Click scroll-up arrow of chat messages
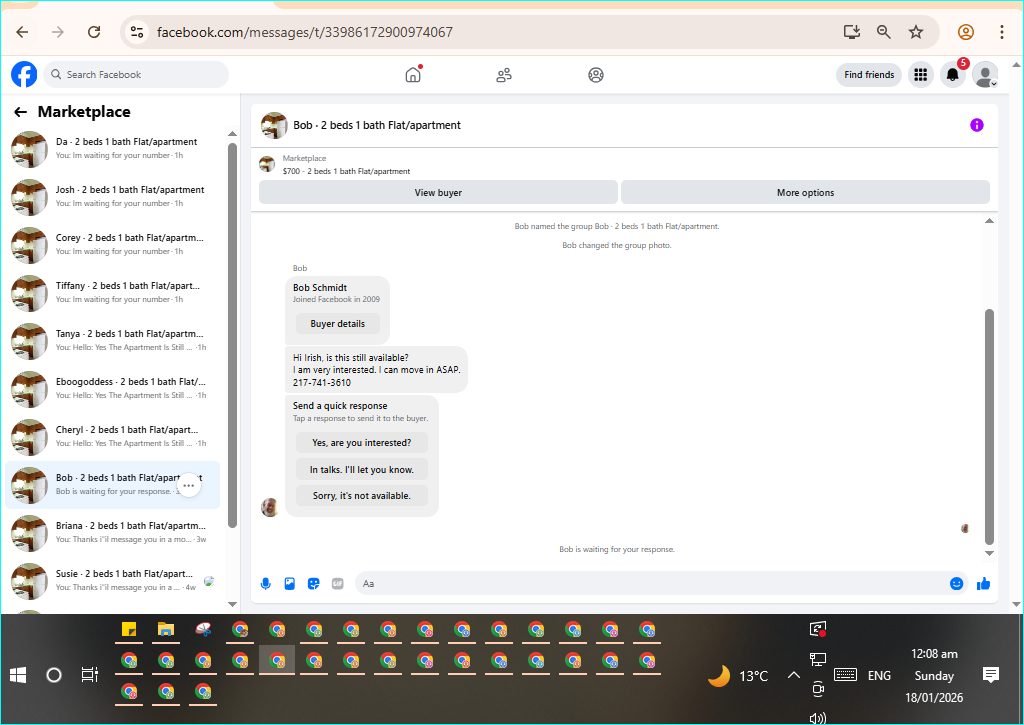This screenshot has width=1024, height=725. [x=989, y=221]
